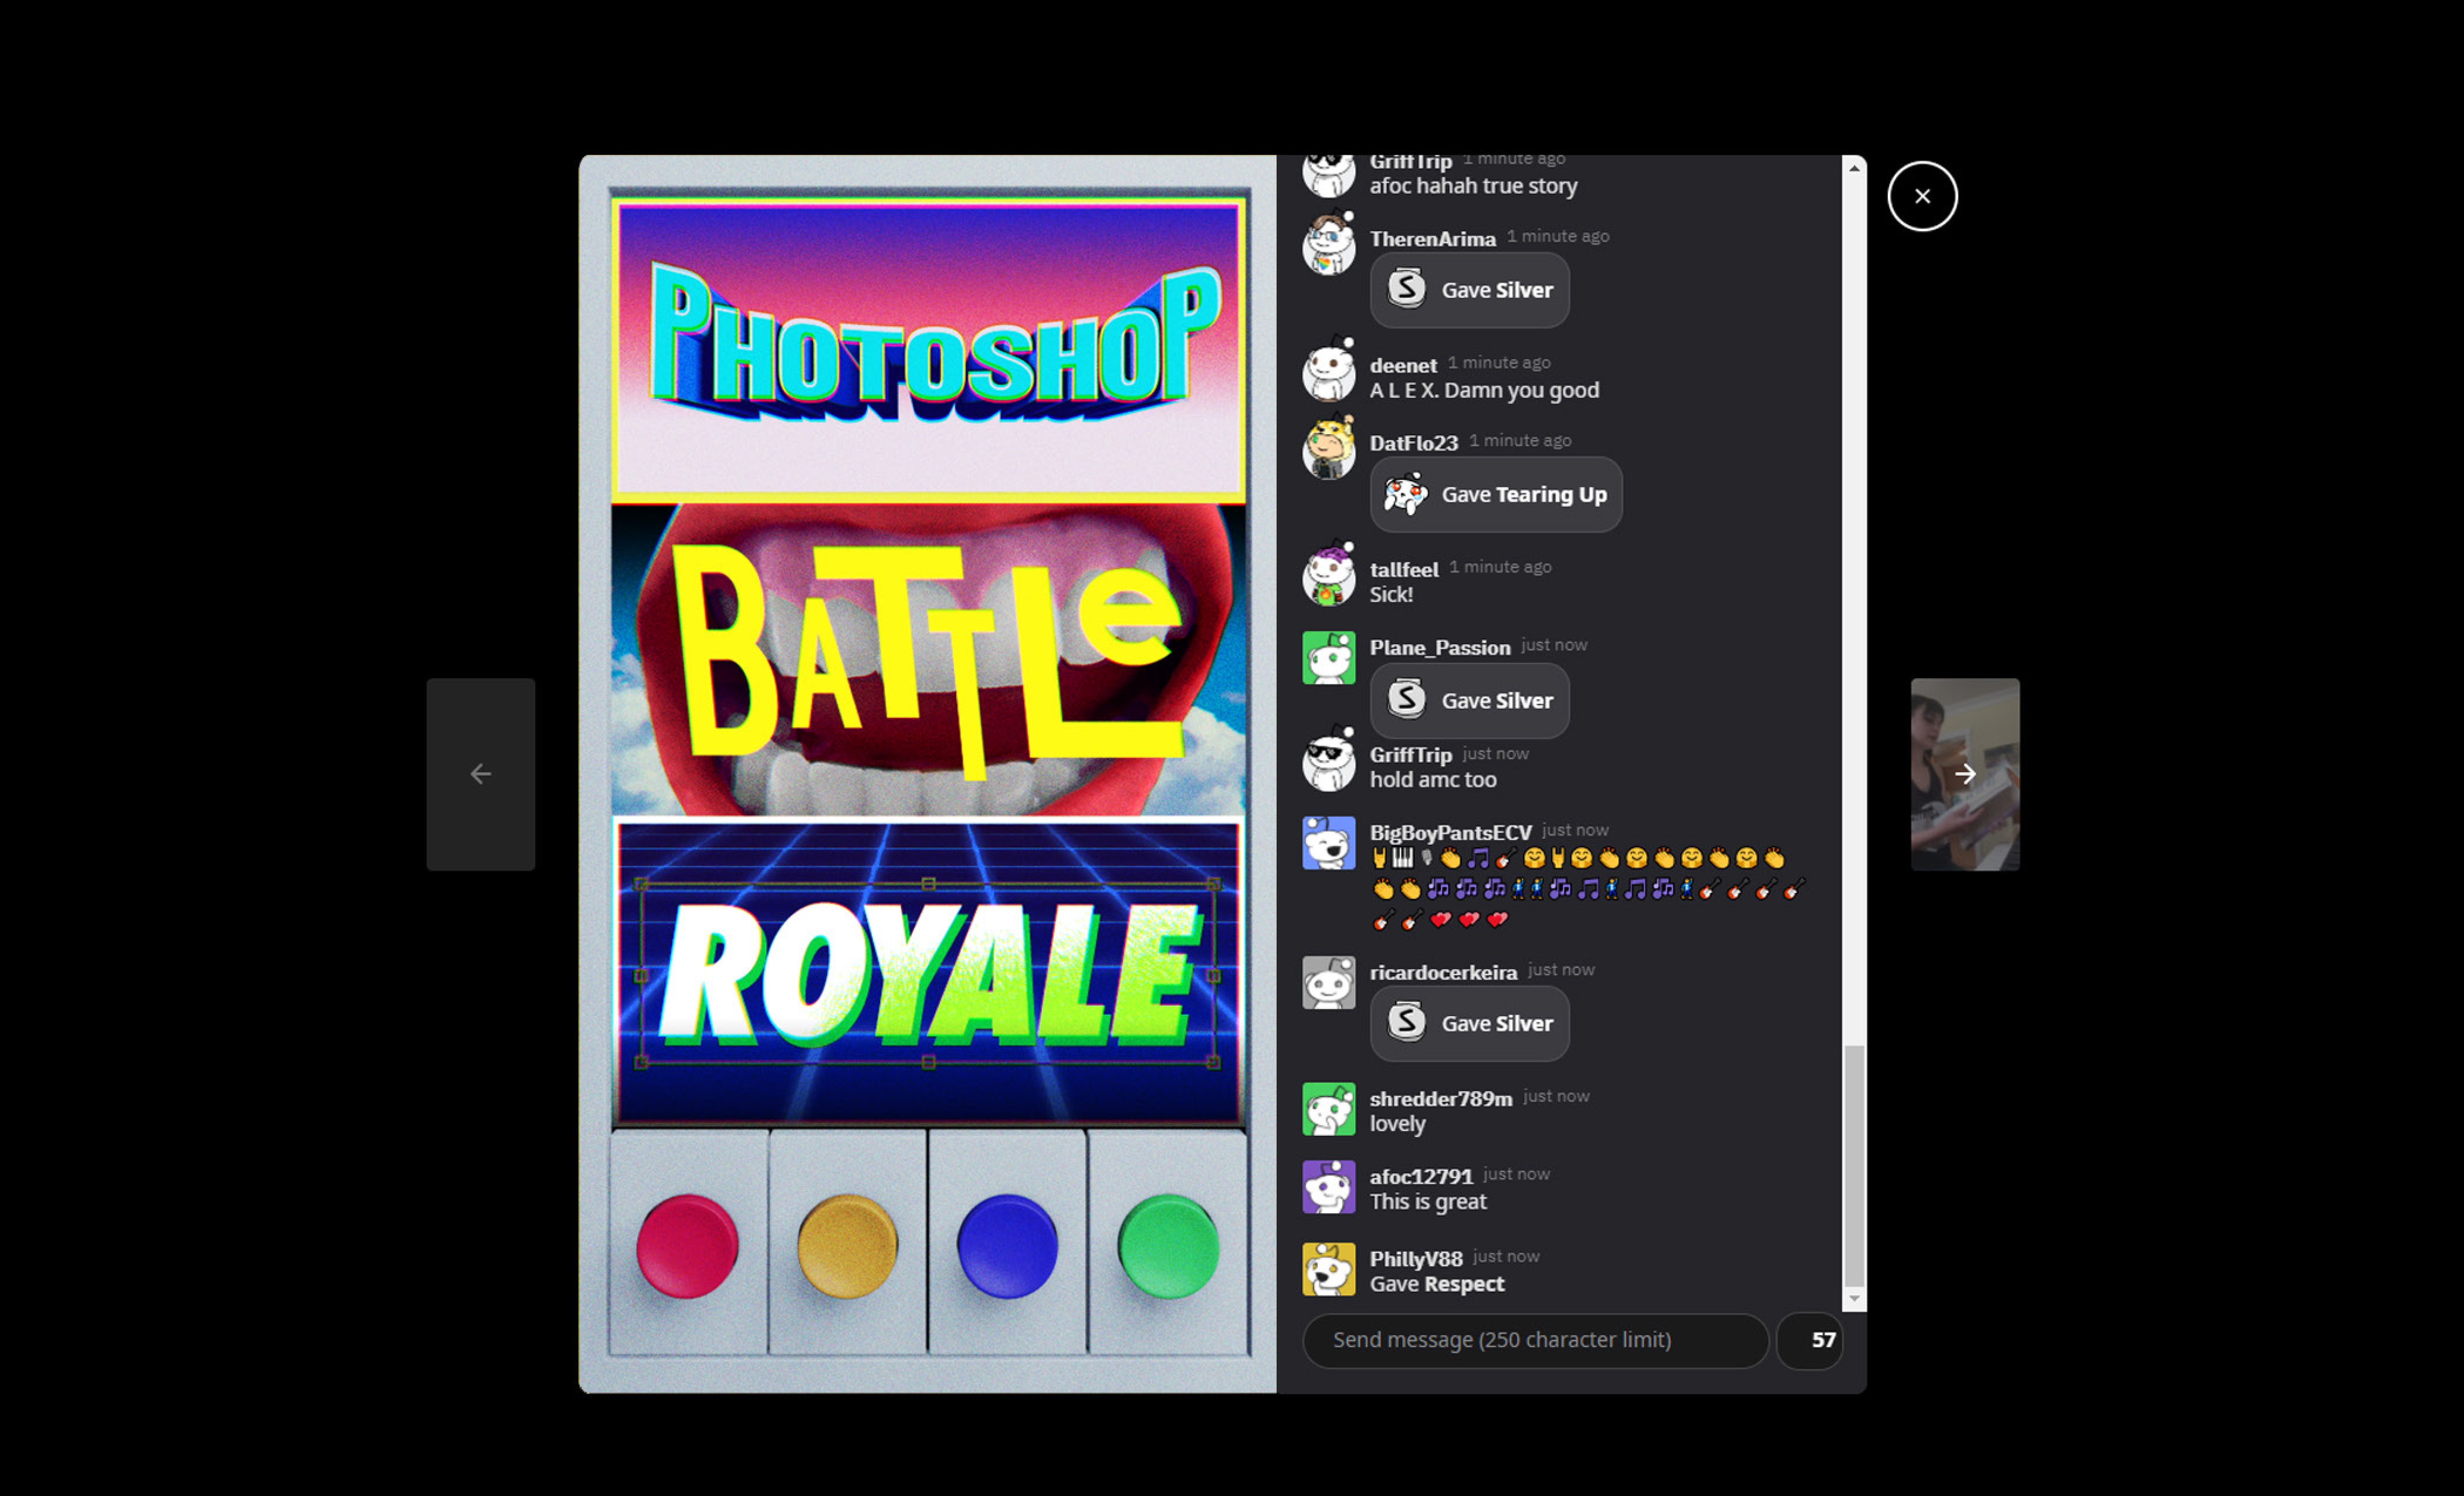Click the 'lovely' chat message

pyautogui.click(x=1397, y=1124)
